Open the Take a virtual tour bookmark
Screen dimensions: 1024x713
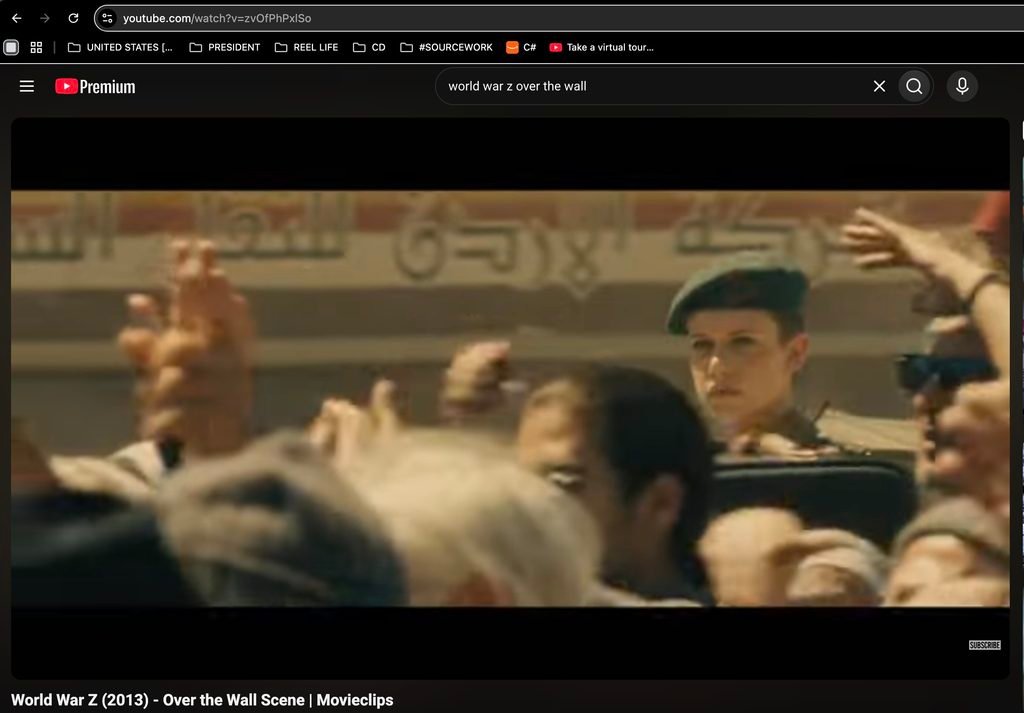point(601,47)
